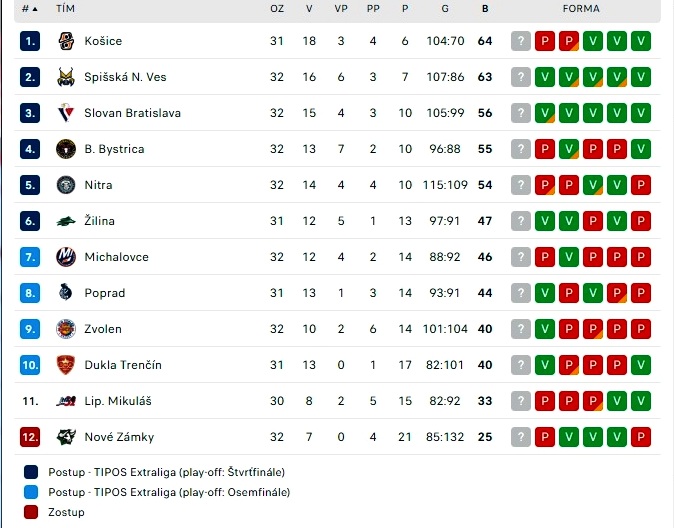Sort standings by G goals column header
This screenshot has width=674, height=528.
point(445,9)
